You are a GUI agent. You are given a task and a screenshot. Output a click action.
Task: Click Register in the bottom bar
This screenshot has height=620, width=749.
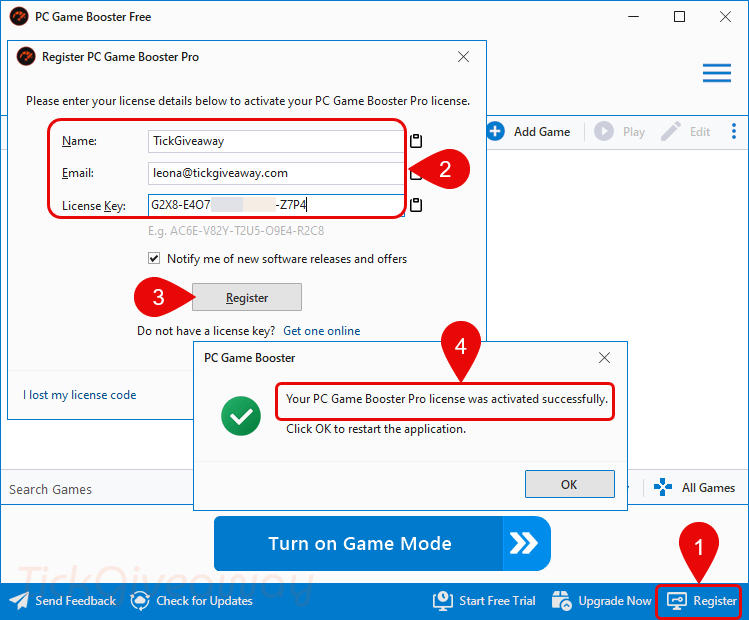click(700, 601)
